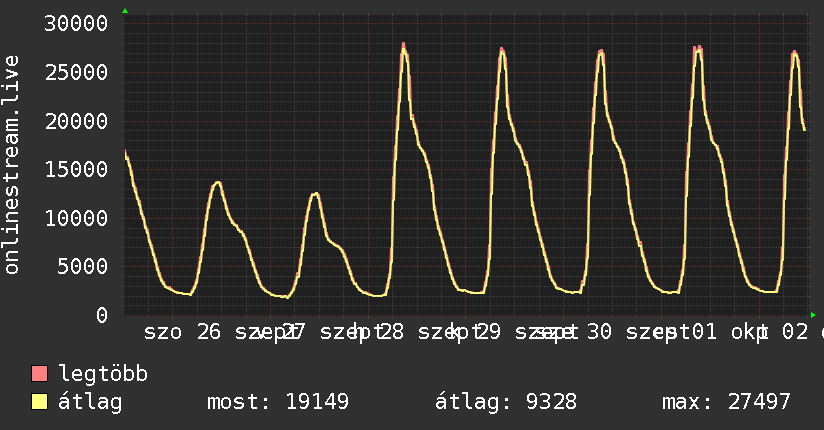The height and width of the screenshot is (430, 824).
Task: Click the 15000 y-axis label
Action: coord(76,169)
